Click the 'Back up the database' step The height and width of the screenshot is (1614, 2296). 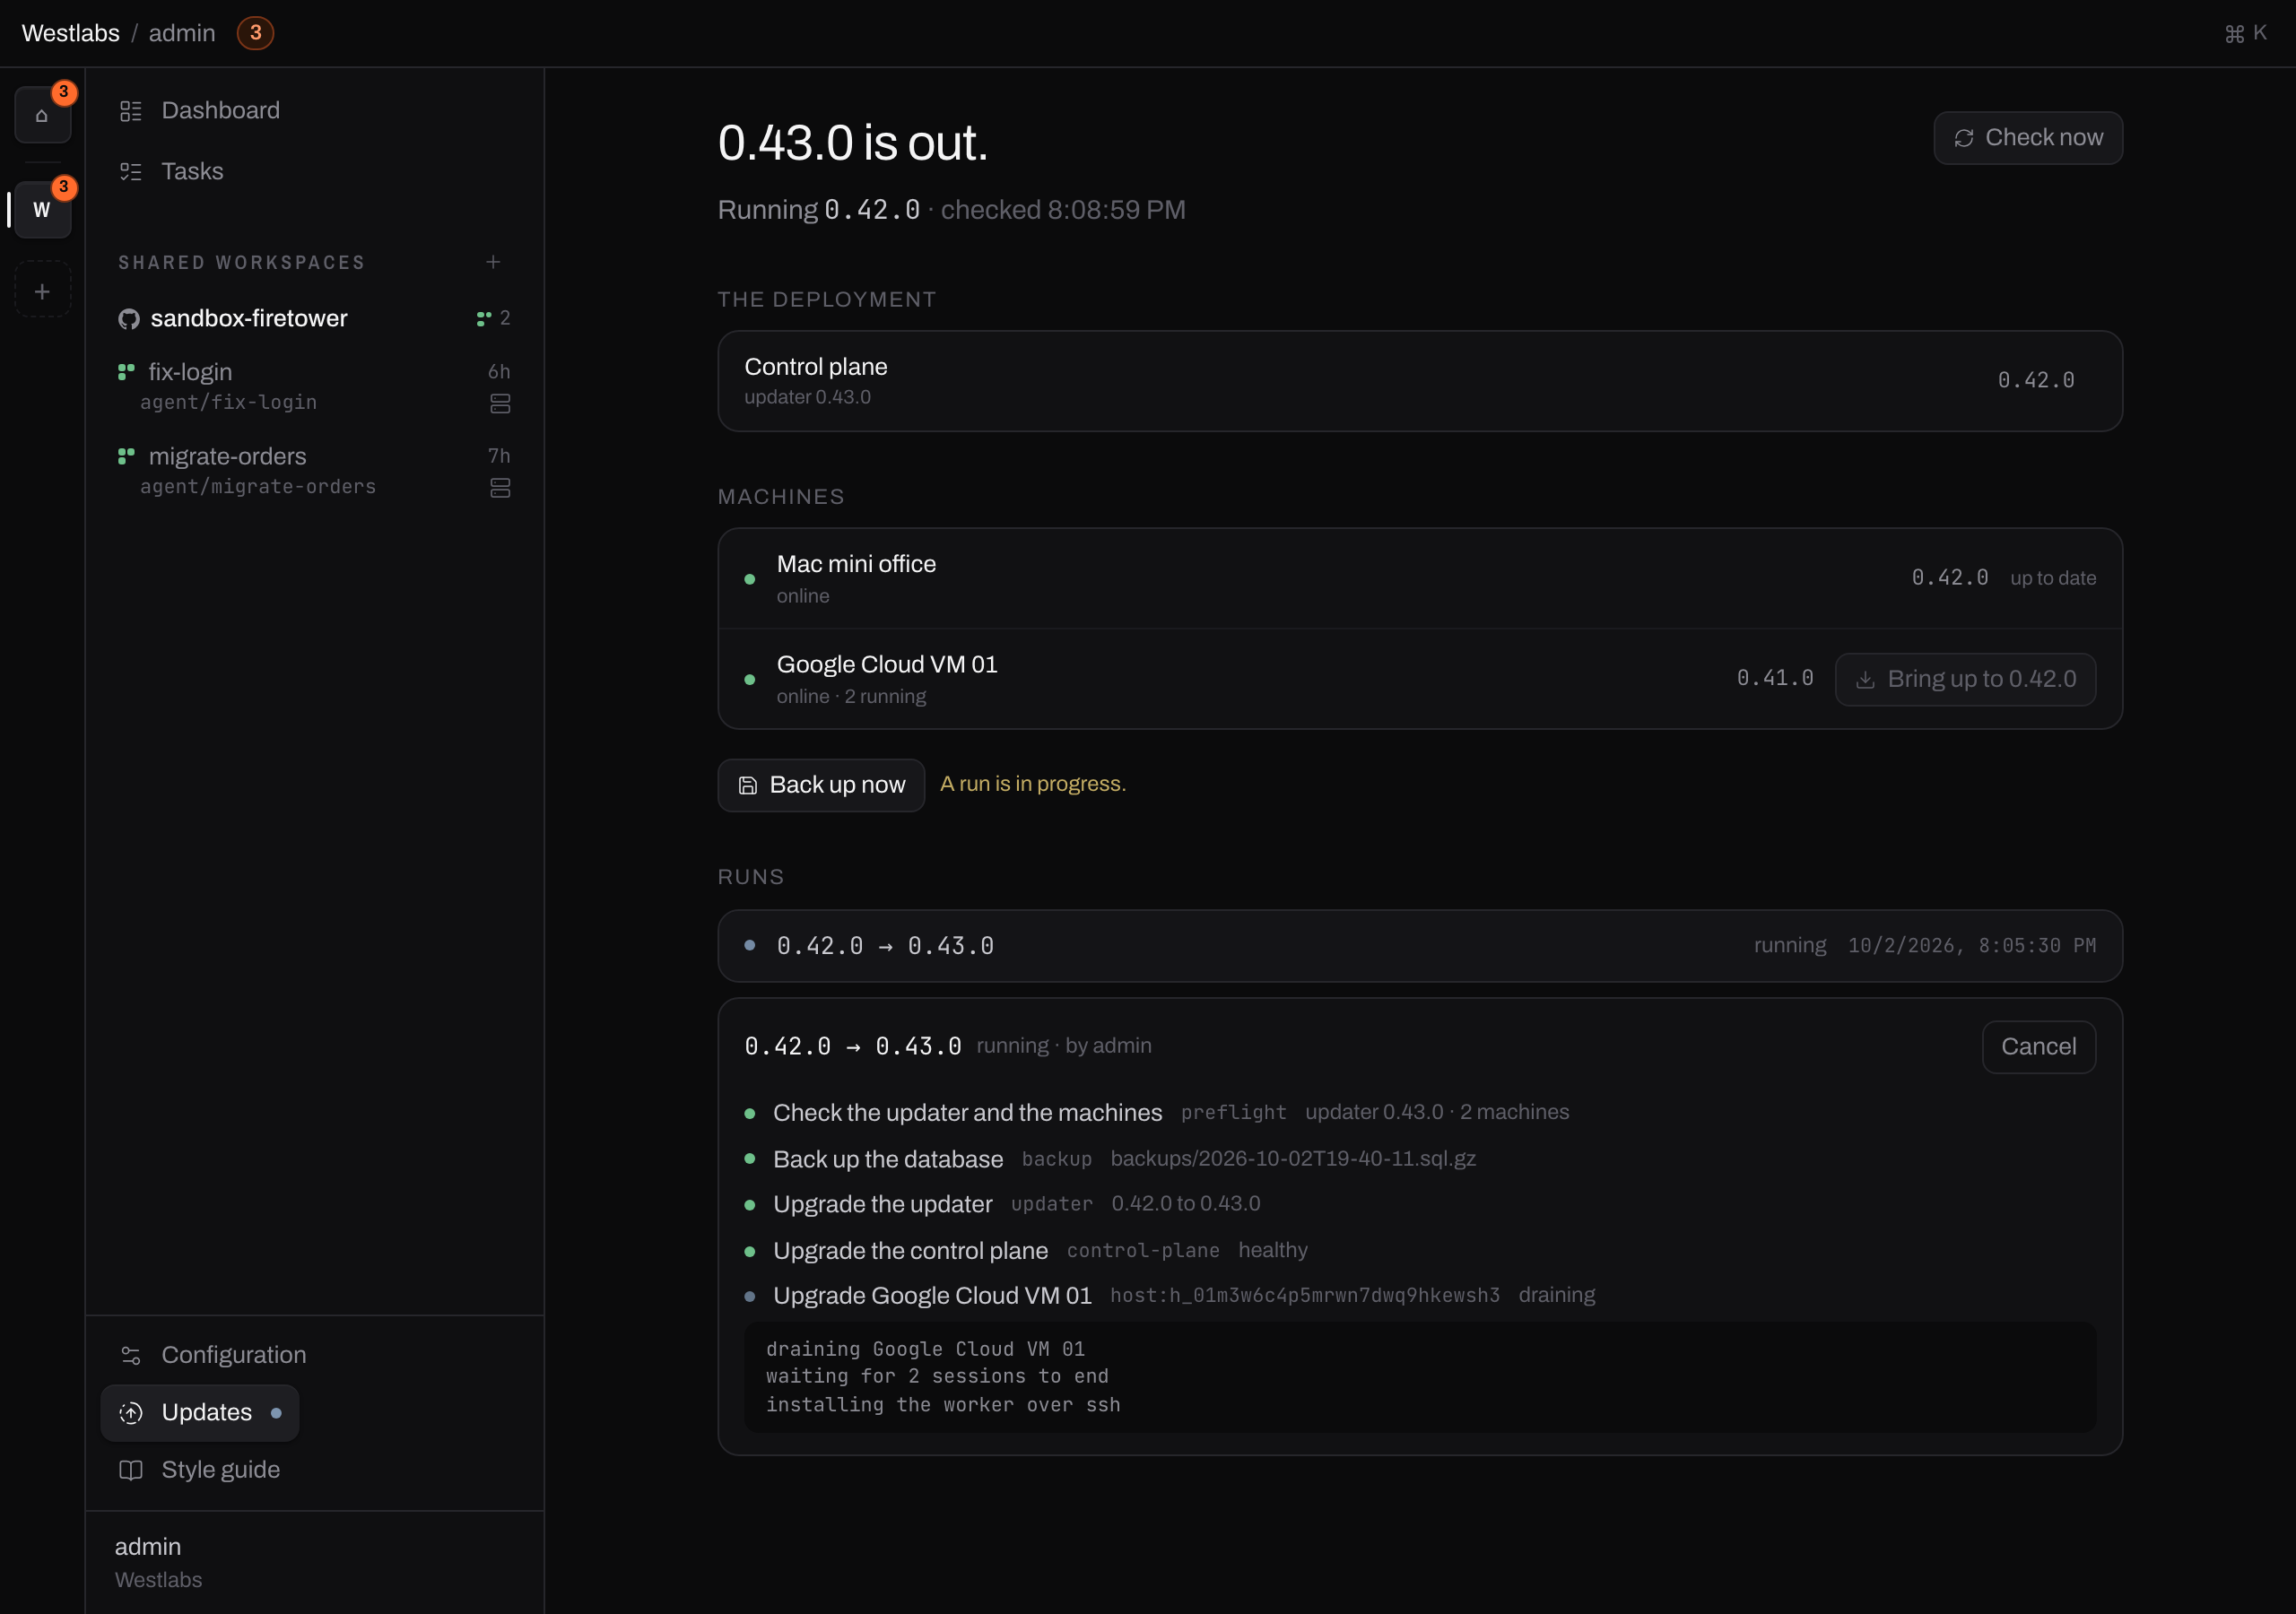888,1158
